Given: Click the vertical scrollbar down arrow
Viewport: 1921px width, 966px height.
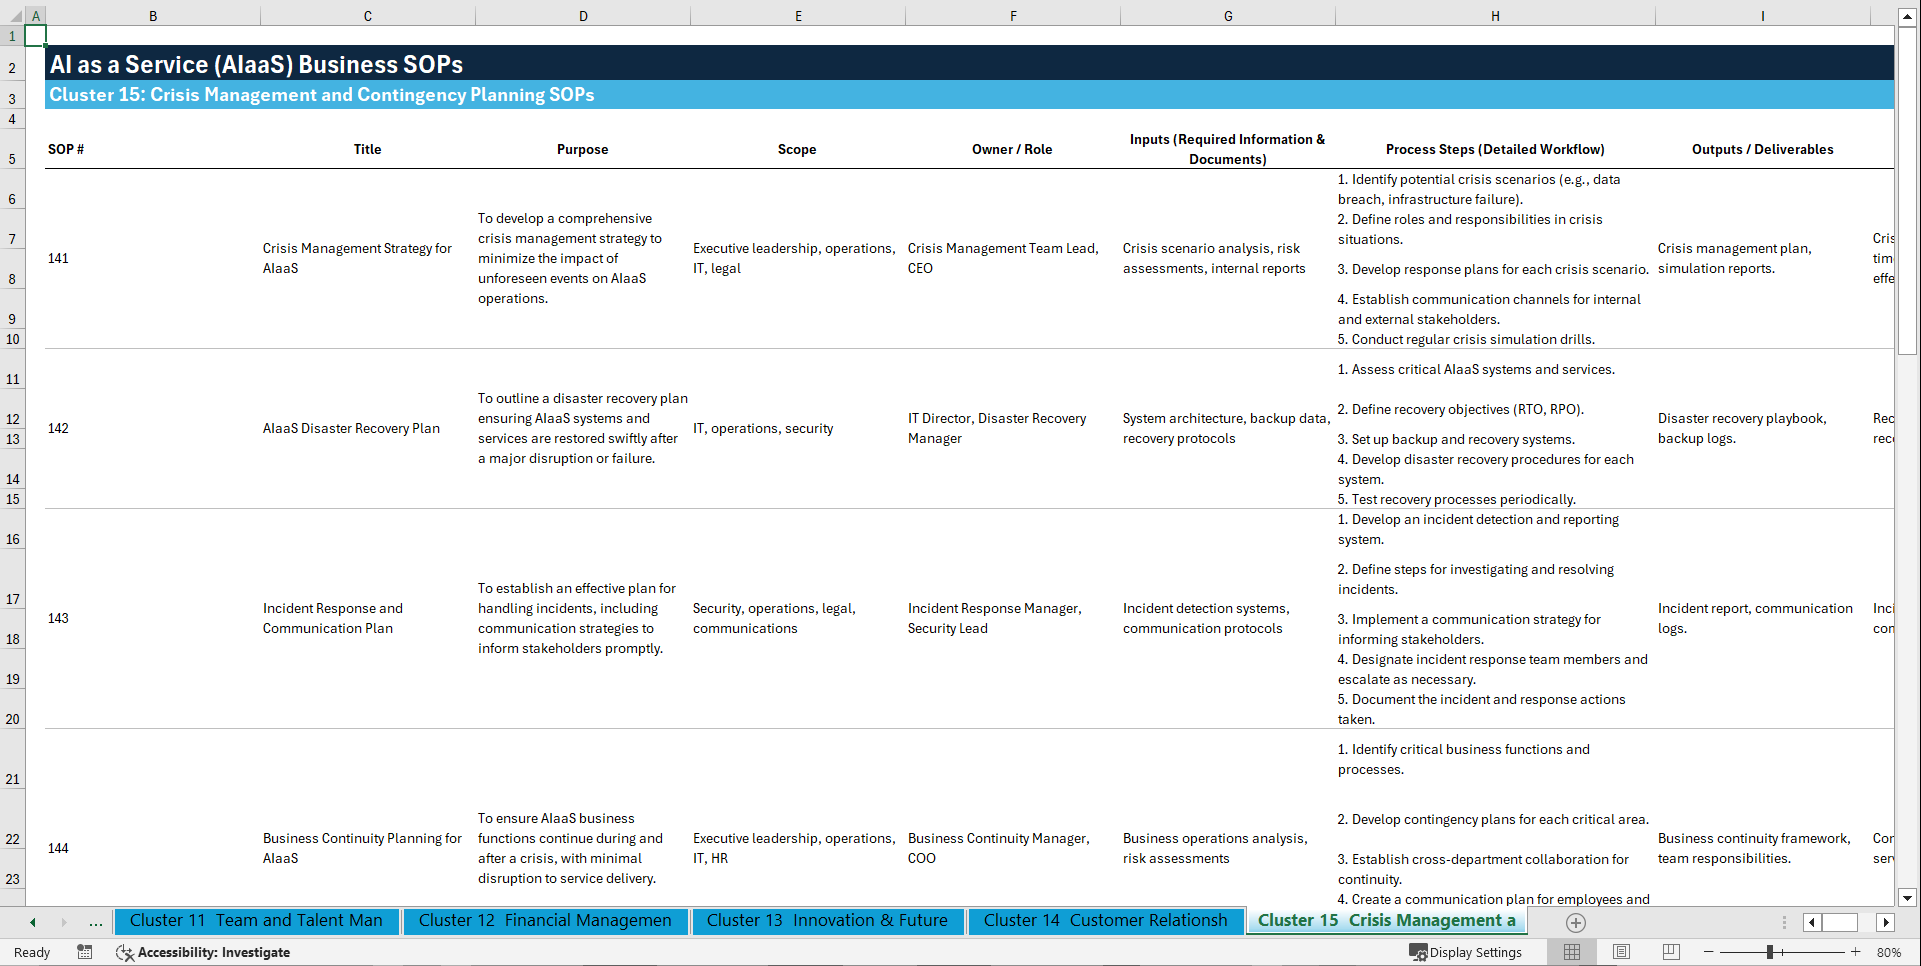Looking at the screenshot, I should [1908, 898].
